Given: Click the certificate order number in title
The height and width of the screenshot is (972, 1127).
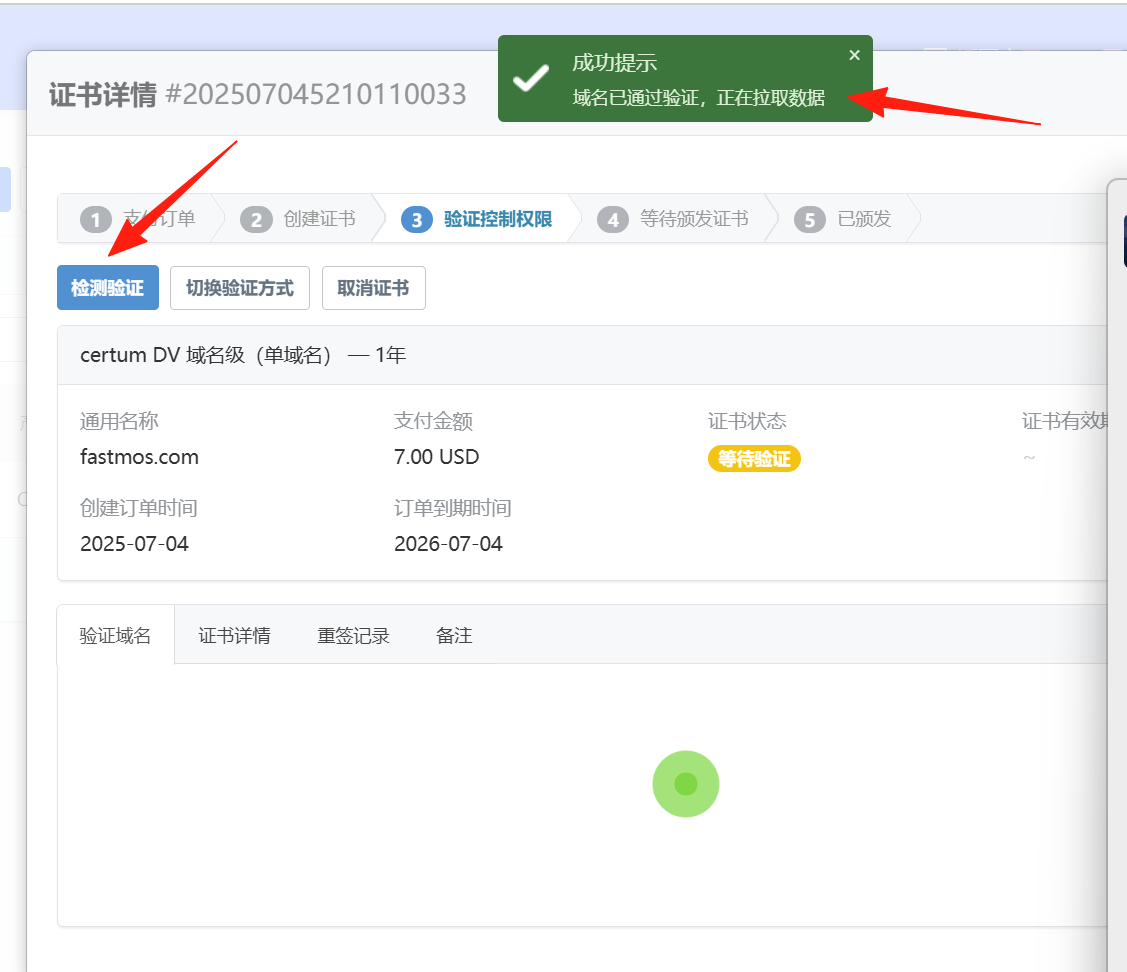Looking at the screenshot, I should [316, 95].
